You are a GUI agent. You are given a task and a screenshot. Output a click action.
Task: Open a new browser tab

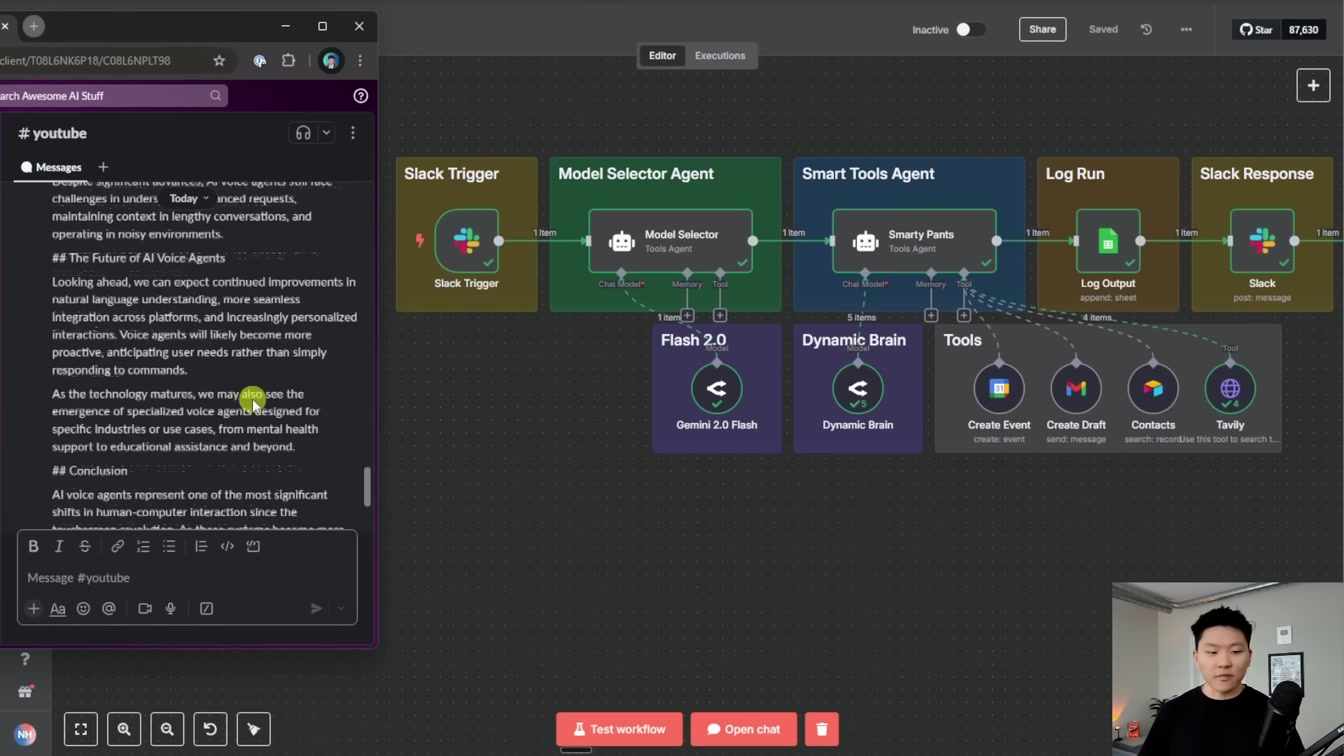point(33,26)
